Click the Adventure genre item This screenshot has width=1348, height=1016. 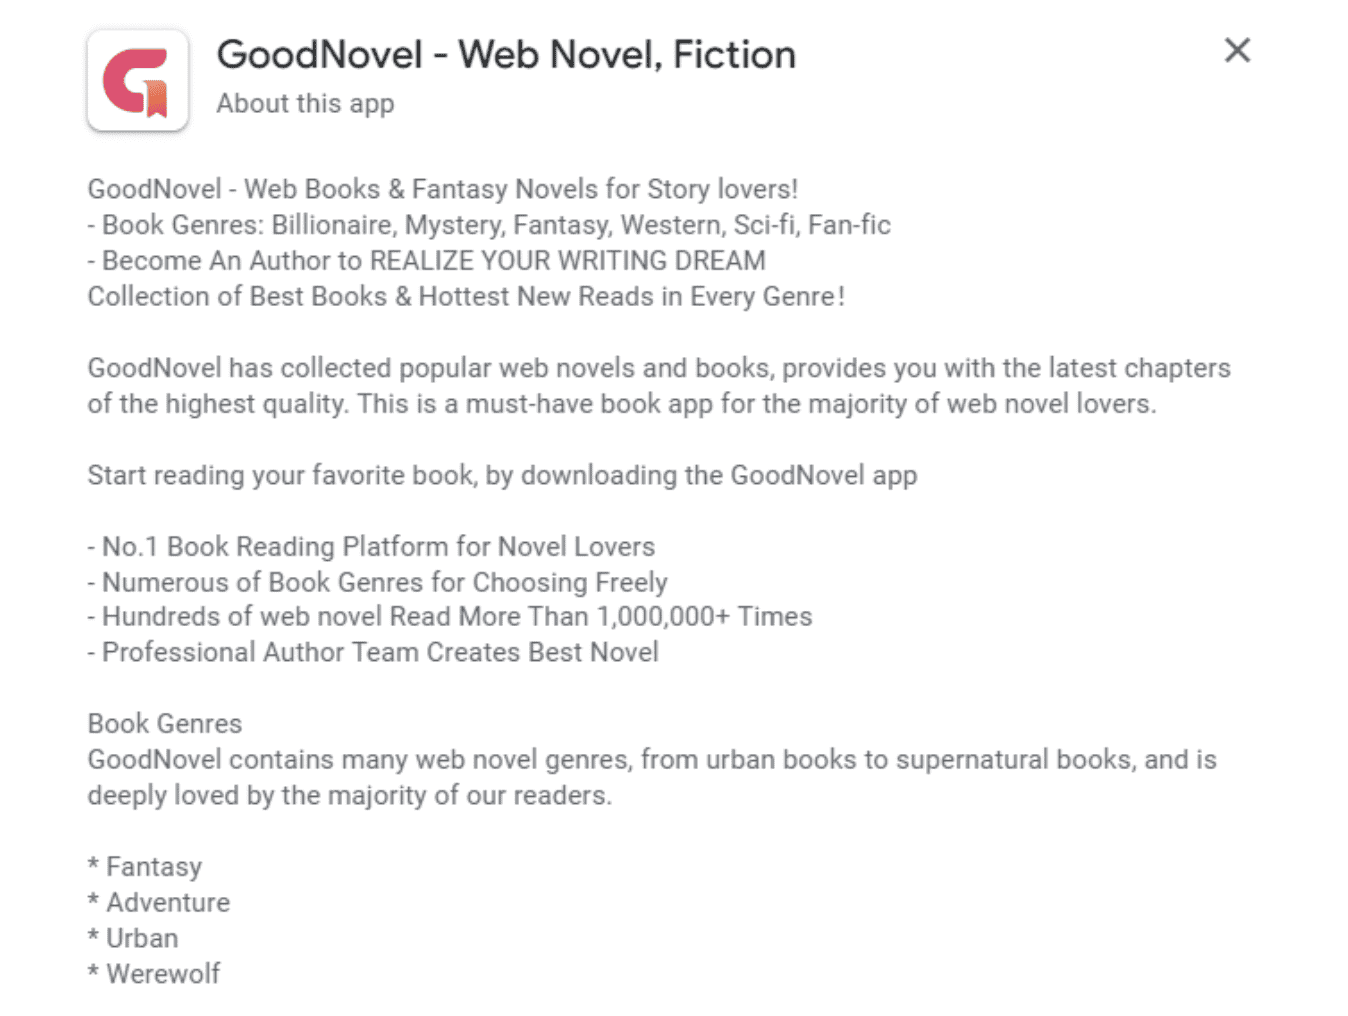(x=159, y=903)
